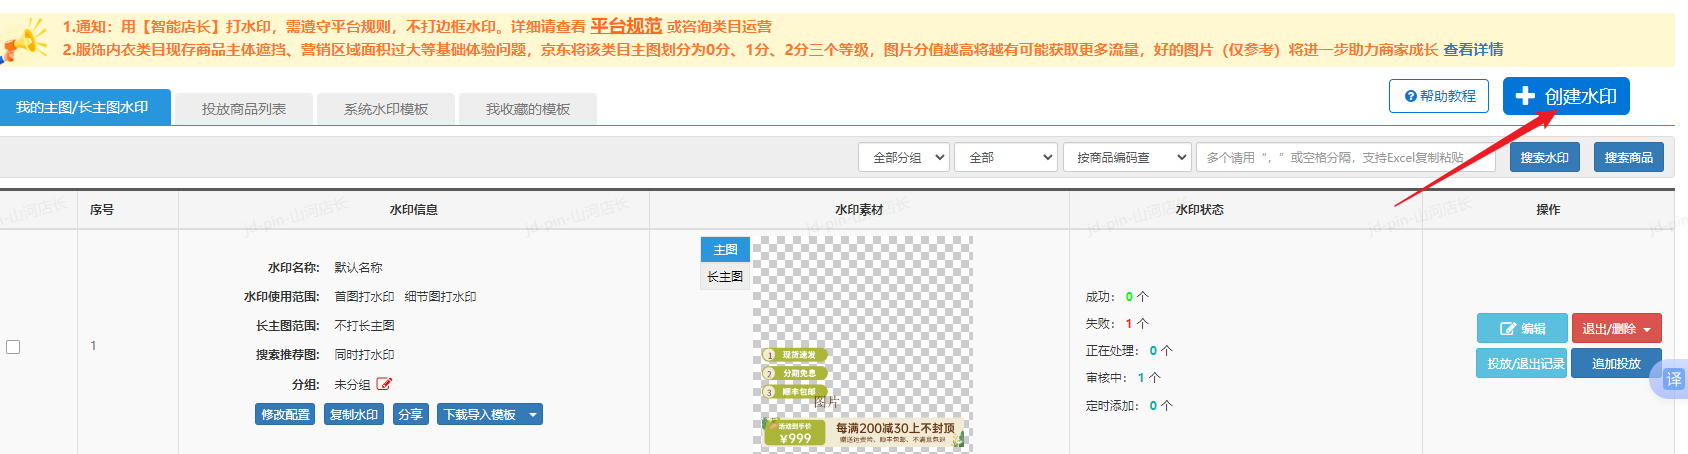This screenshot has width=1688, height=454.
Task: Click the edit icon next to 未分组
Action: click(384, 384)
